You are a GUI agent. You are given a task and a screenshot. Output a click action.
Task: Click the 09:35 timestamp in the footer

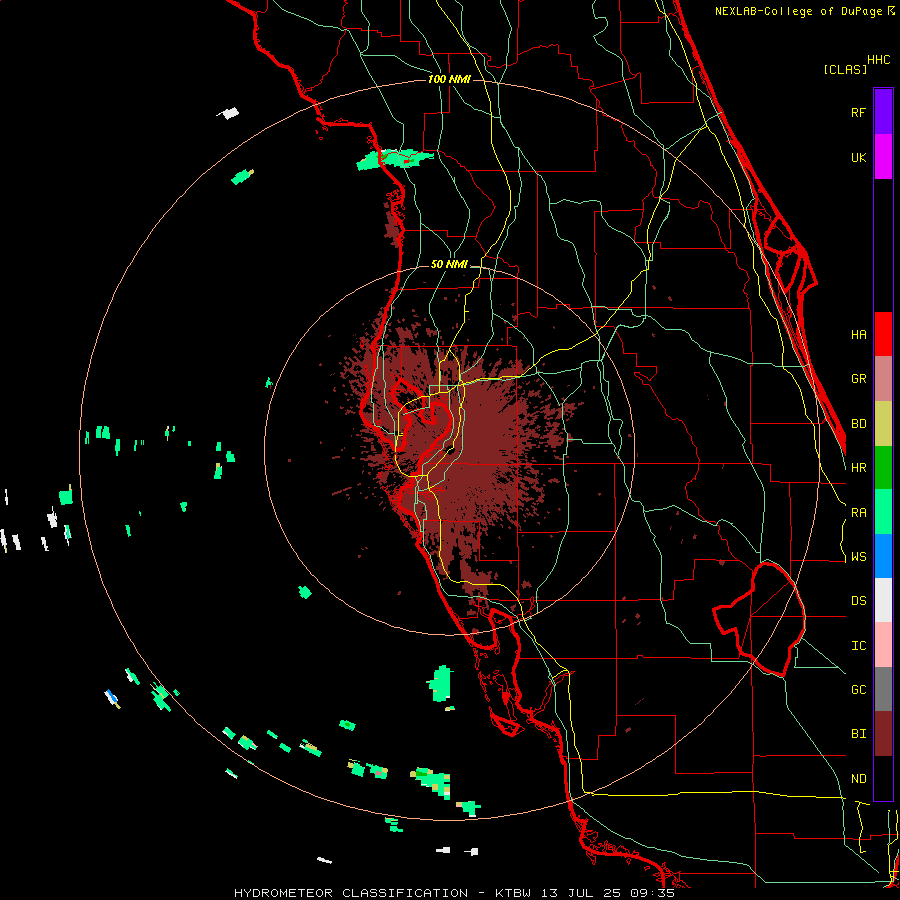pyautogui.click(x=651, y=893)
